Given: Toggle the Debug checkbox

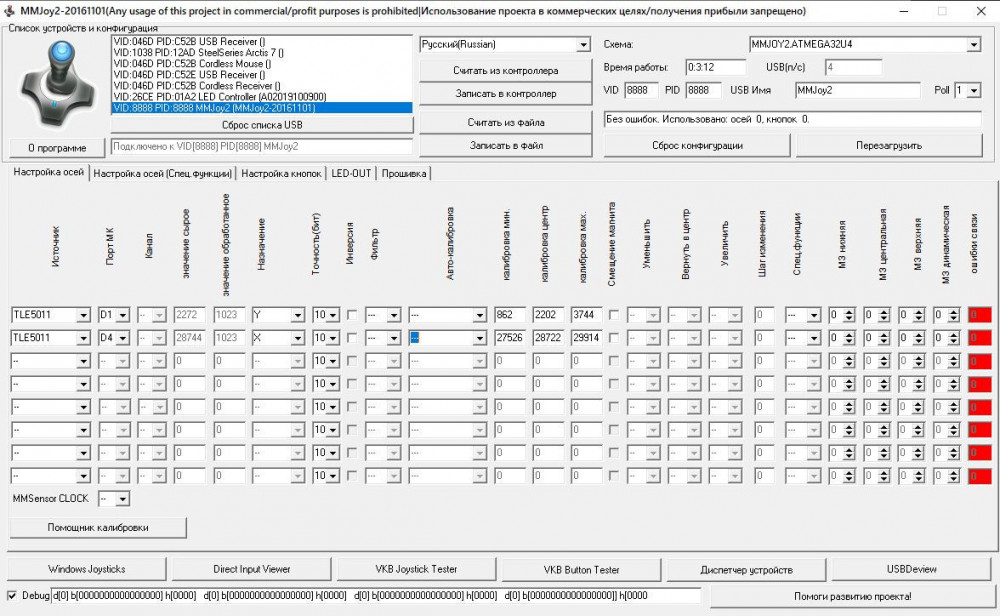Looking at the screenshot, I should coord(12,596).
